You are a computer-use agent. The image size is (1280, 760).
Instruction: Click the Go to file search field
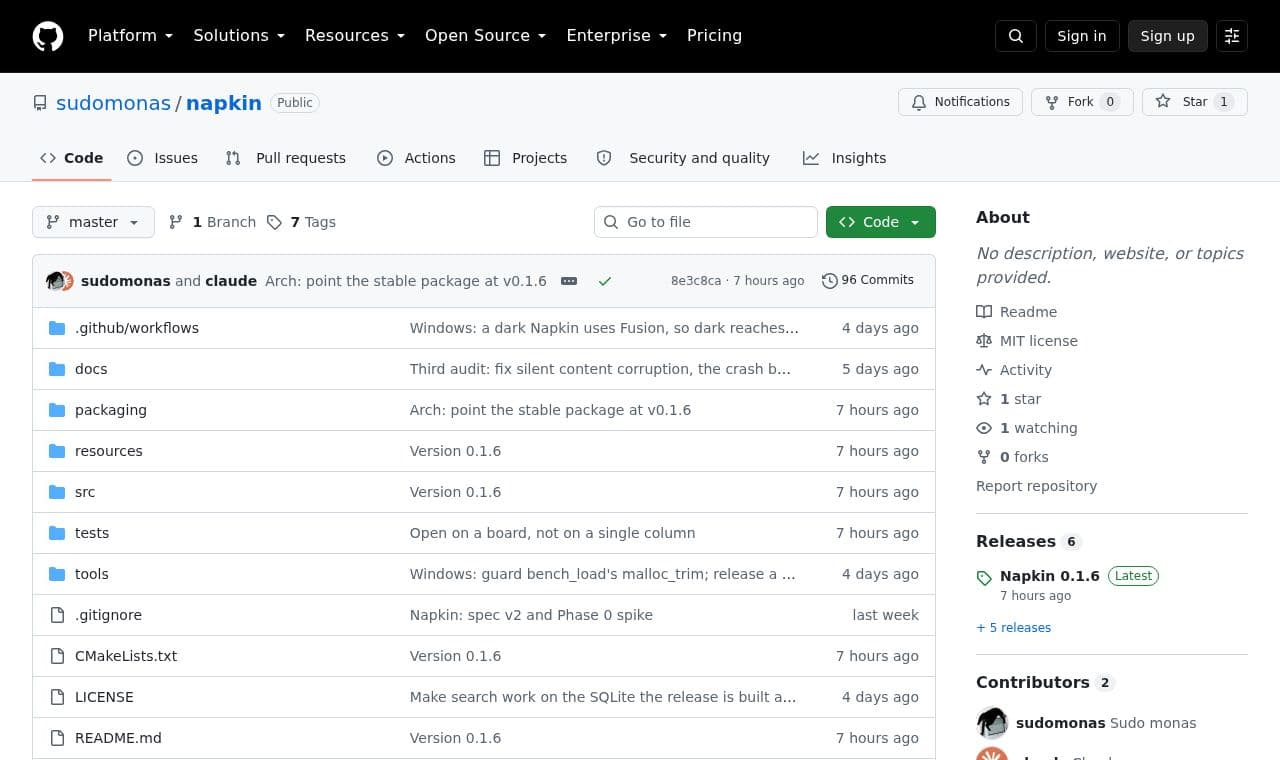(x=706, y=222)
